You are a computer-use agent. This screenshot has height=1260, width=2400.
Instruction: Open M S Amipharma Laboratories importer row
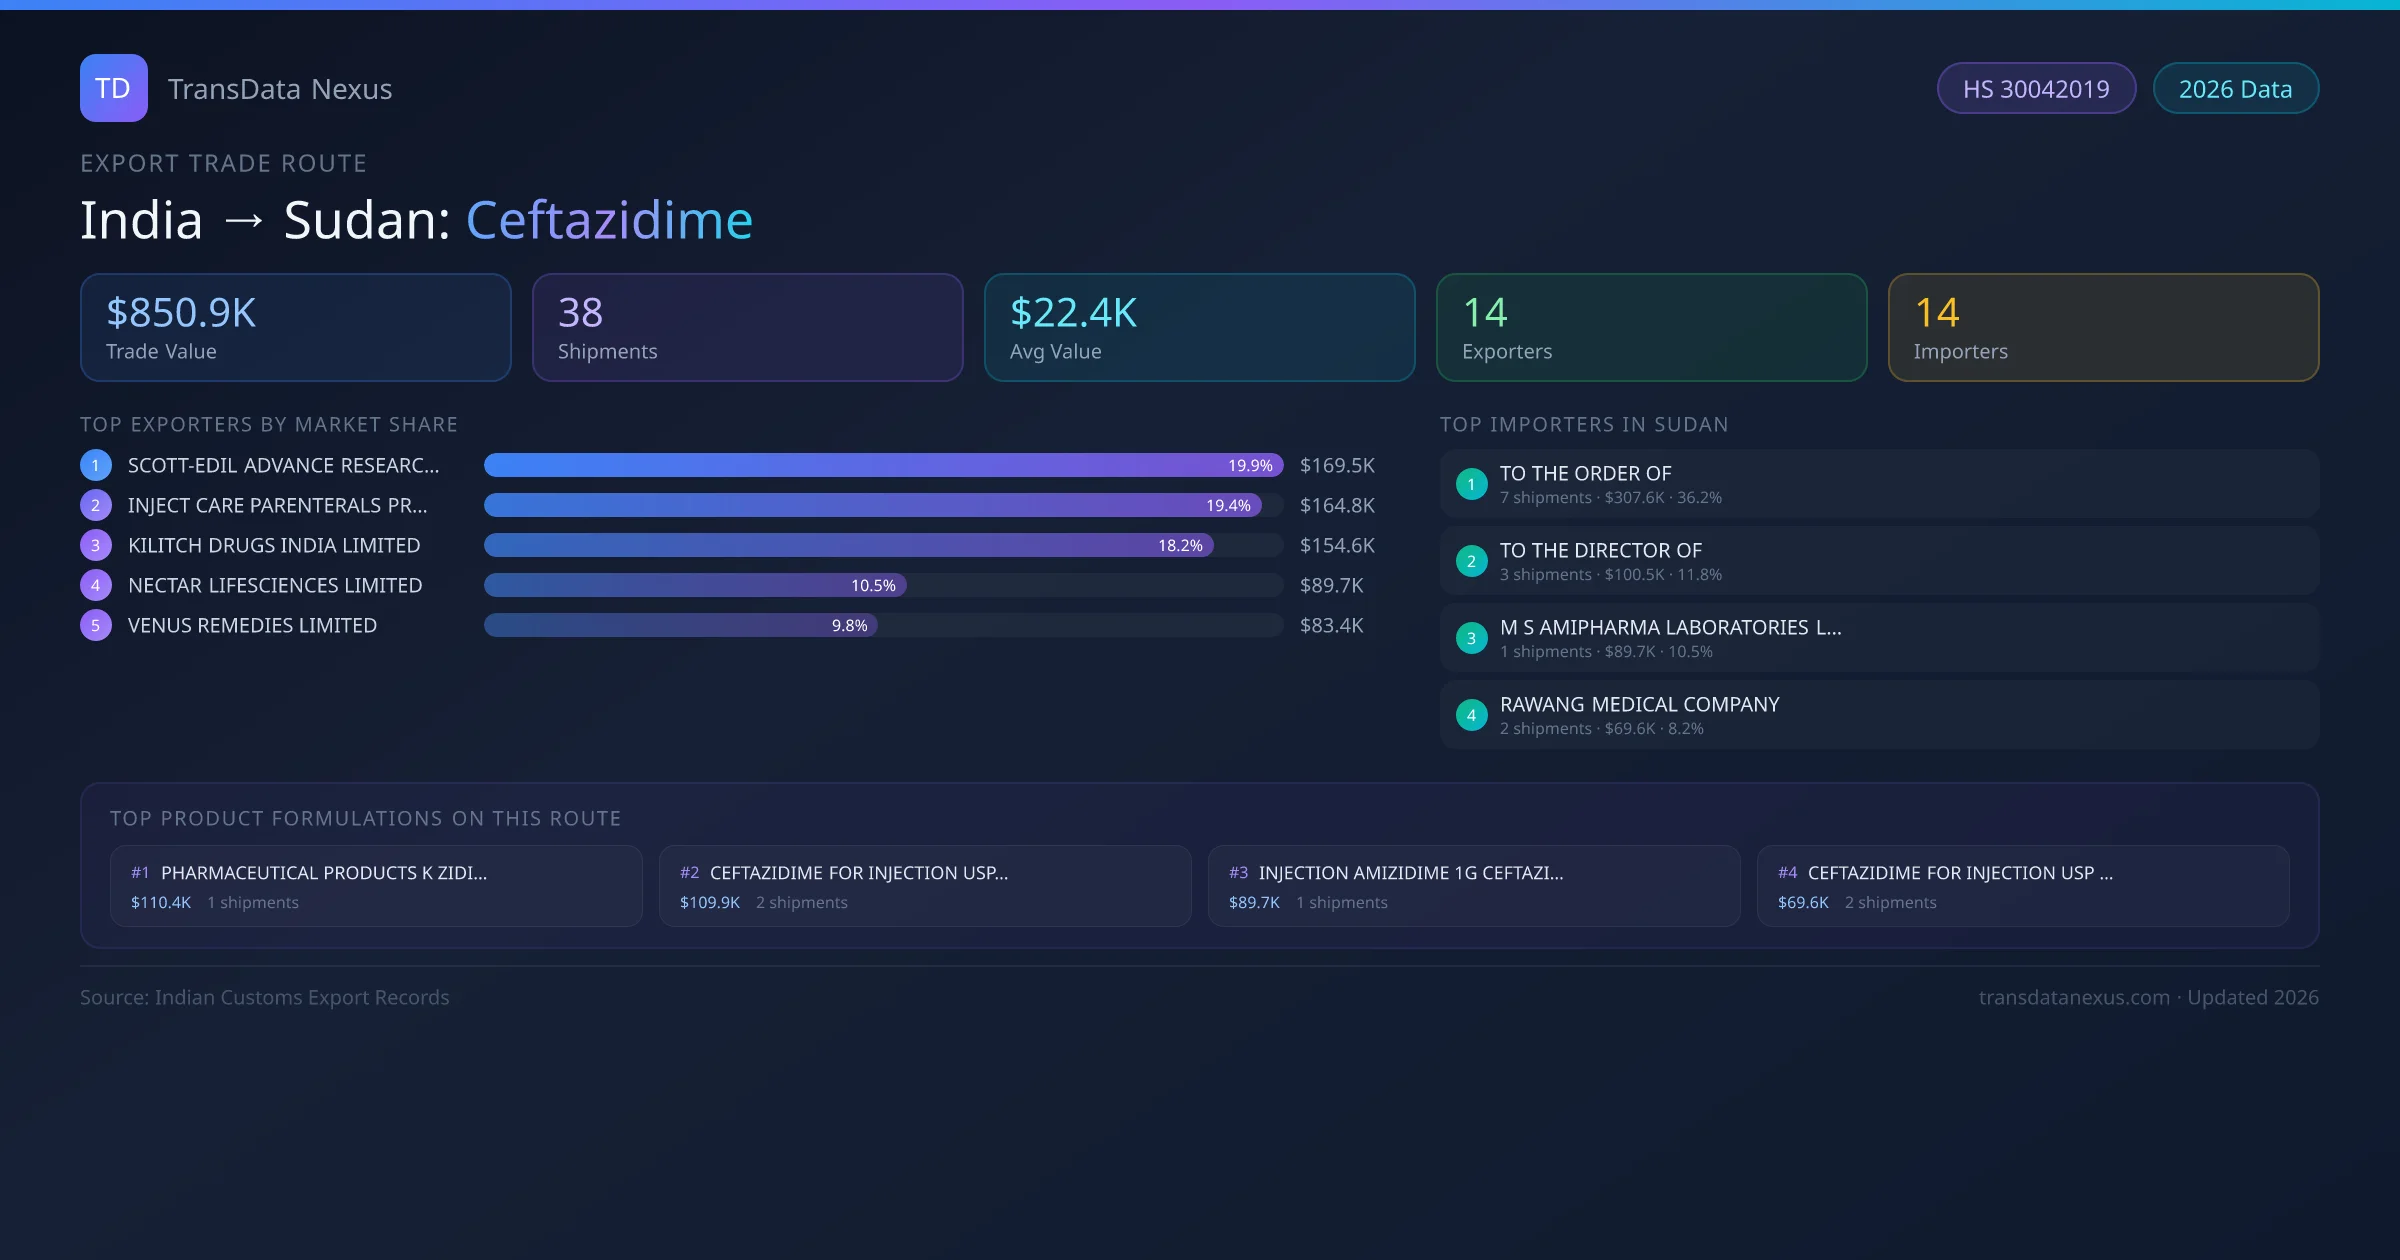(x=1878, y=638)
